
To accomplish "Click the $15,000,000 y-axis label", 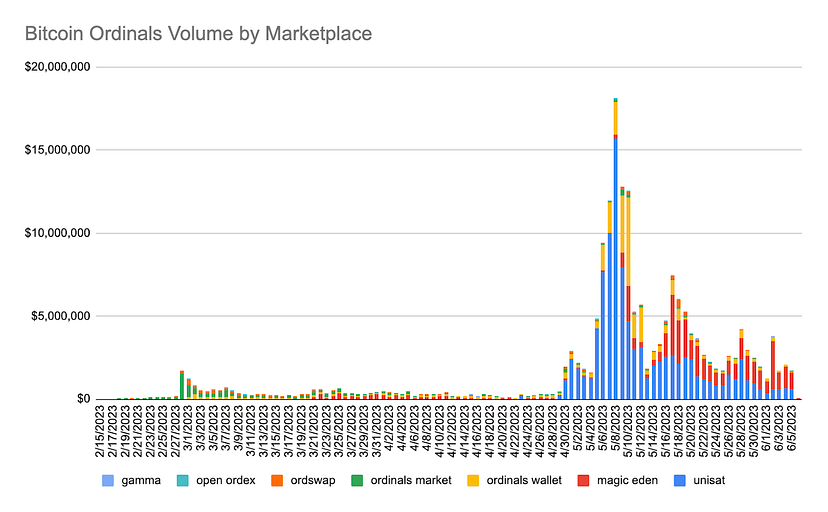I will 58,150.
